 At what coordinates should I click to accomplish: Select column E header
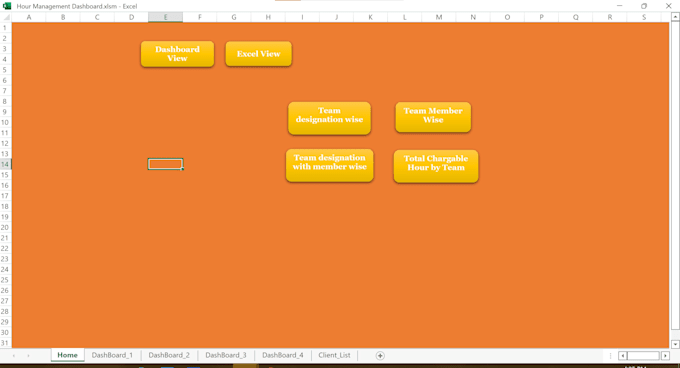coord(166,17)
